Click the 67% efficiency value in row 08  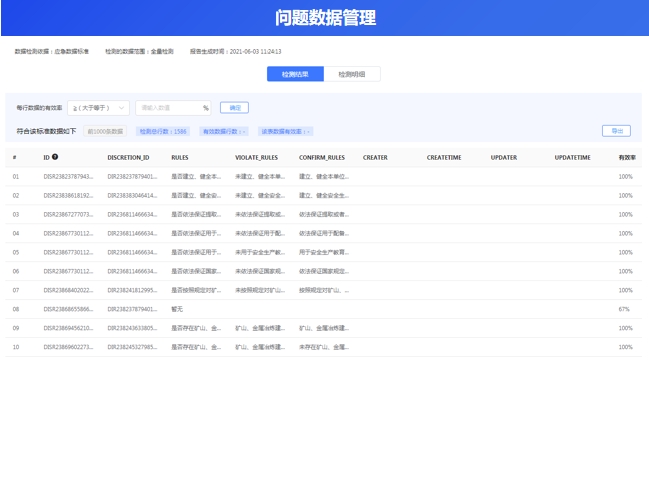pos(624,309)
